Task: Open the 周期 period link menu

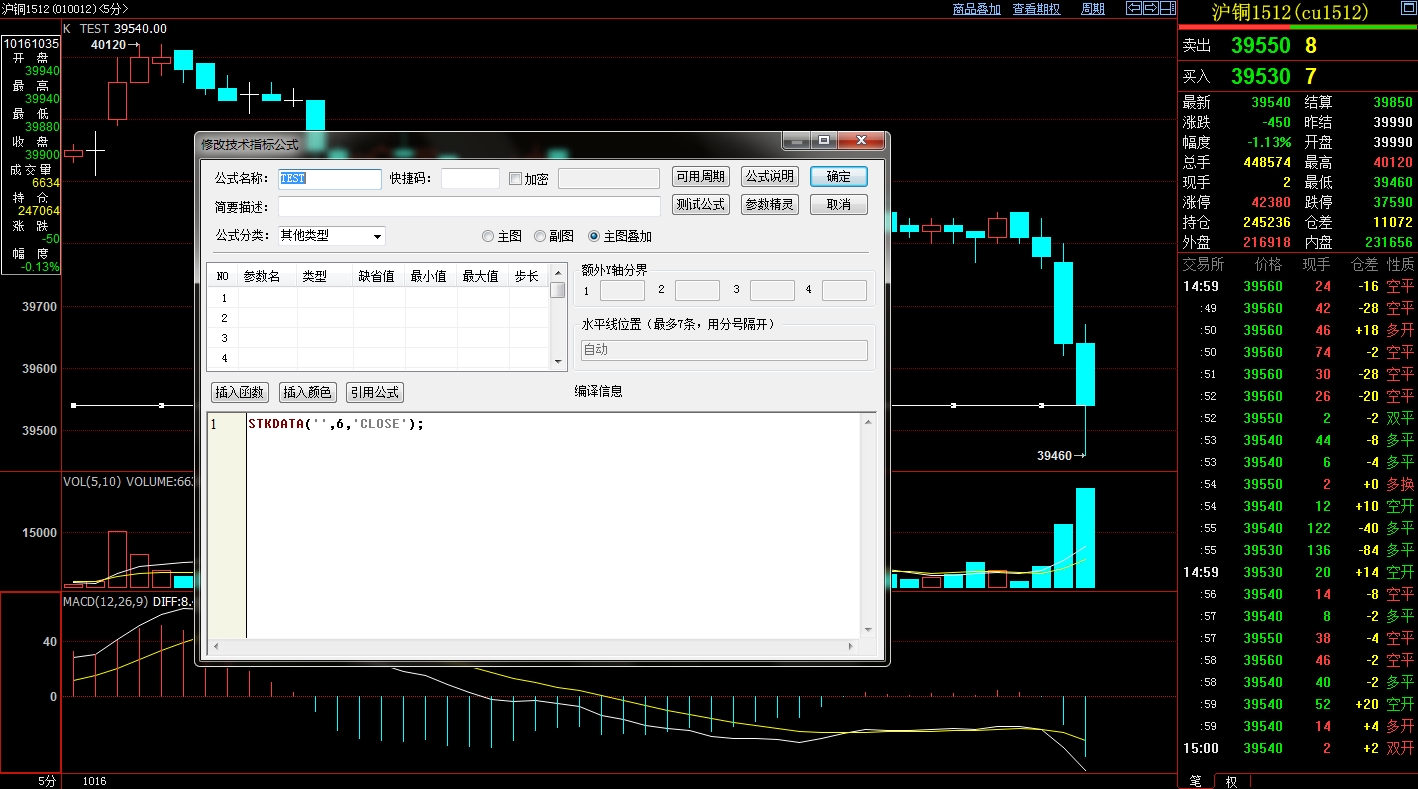Action: (1092, 9)
